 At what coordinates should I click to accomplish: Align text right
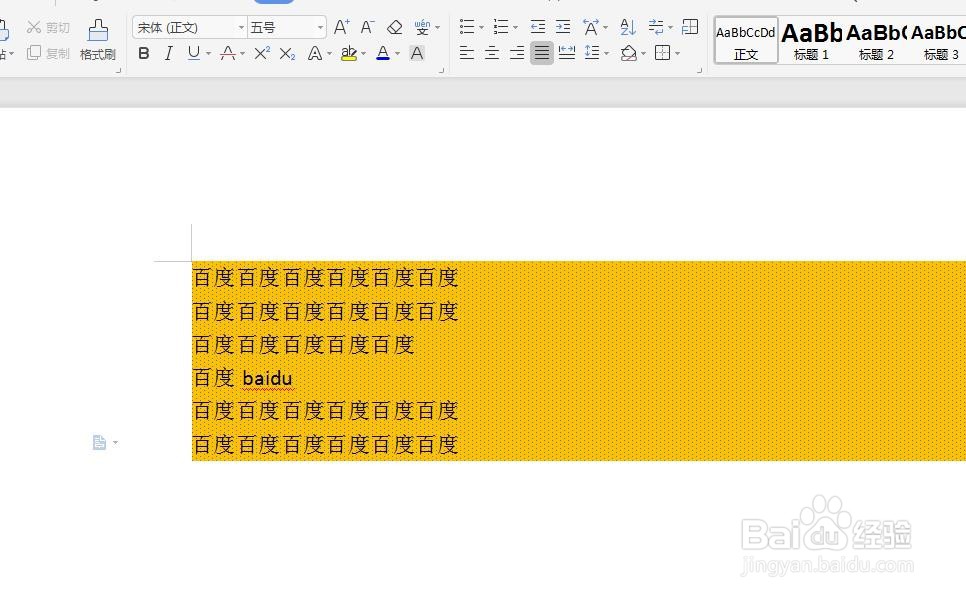click(517, 53)
